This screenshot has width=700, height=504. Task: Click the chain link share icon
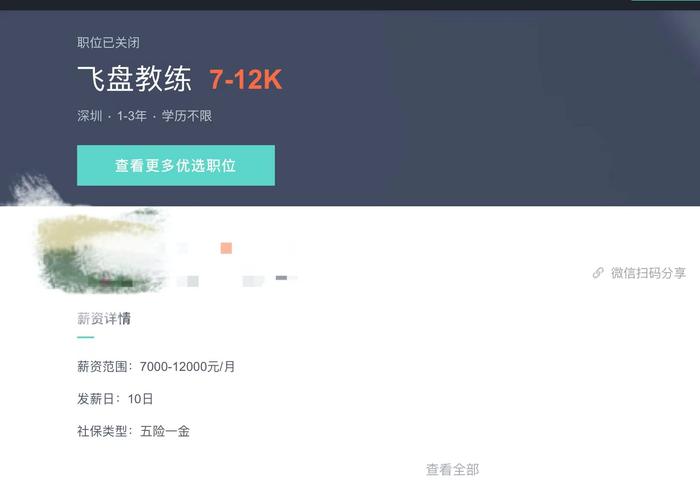pos(598,273)
